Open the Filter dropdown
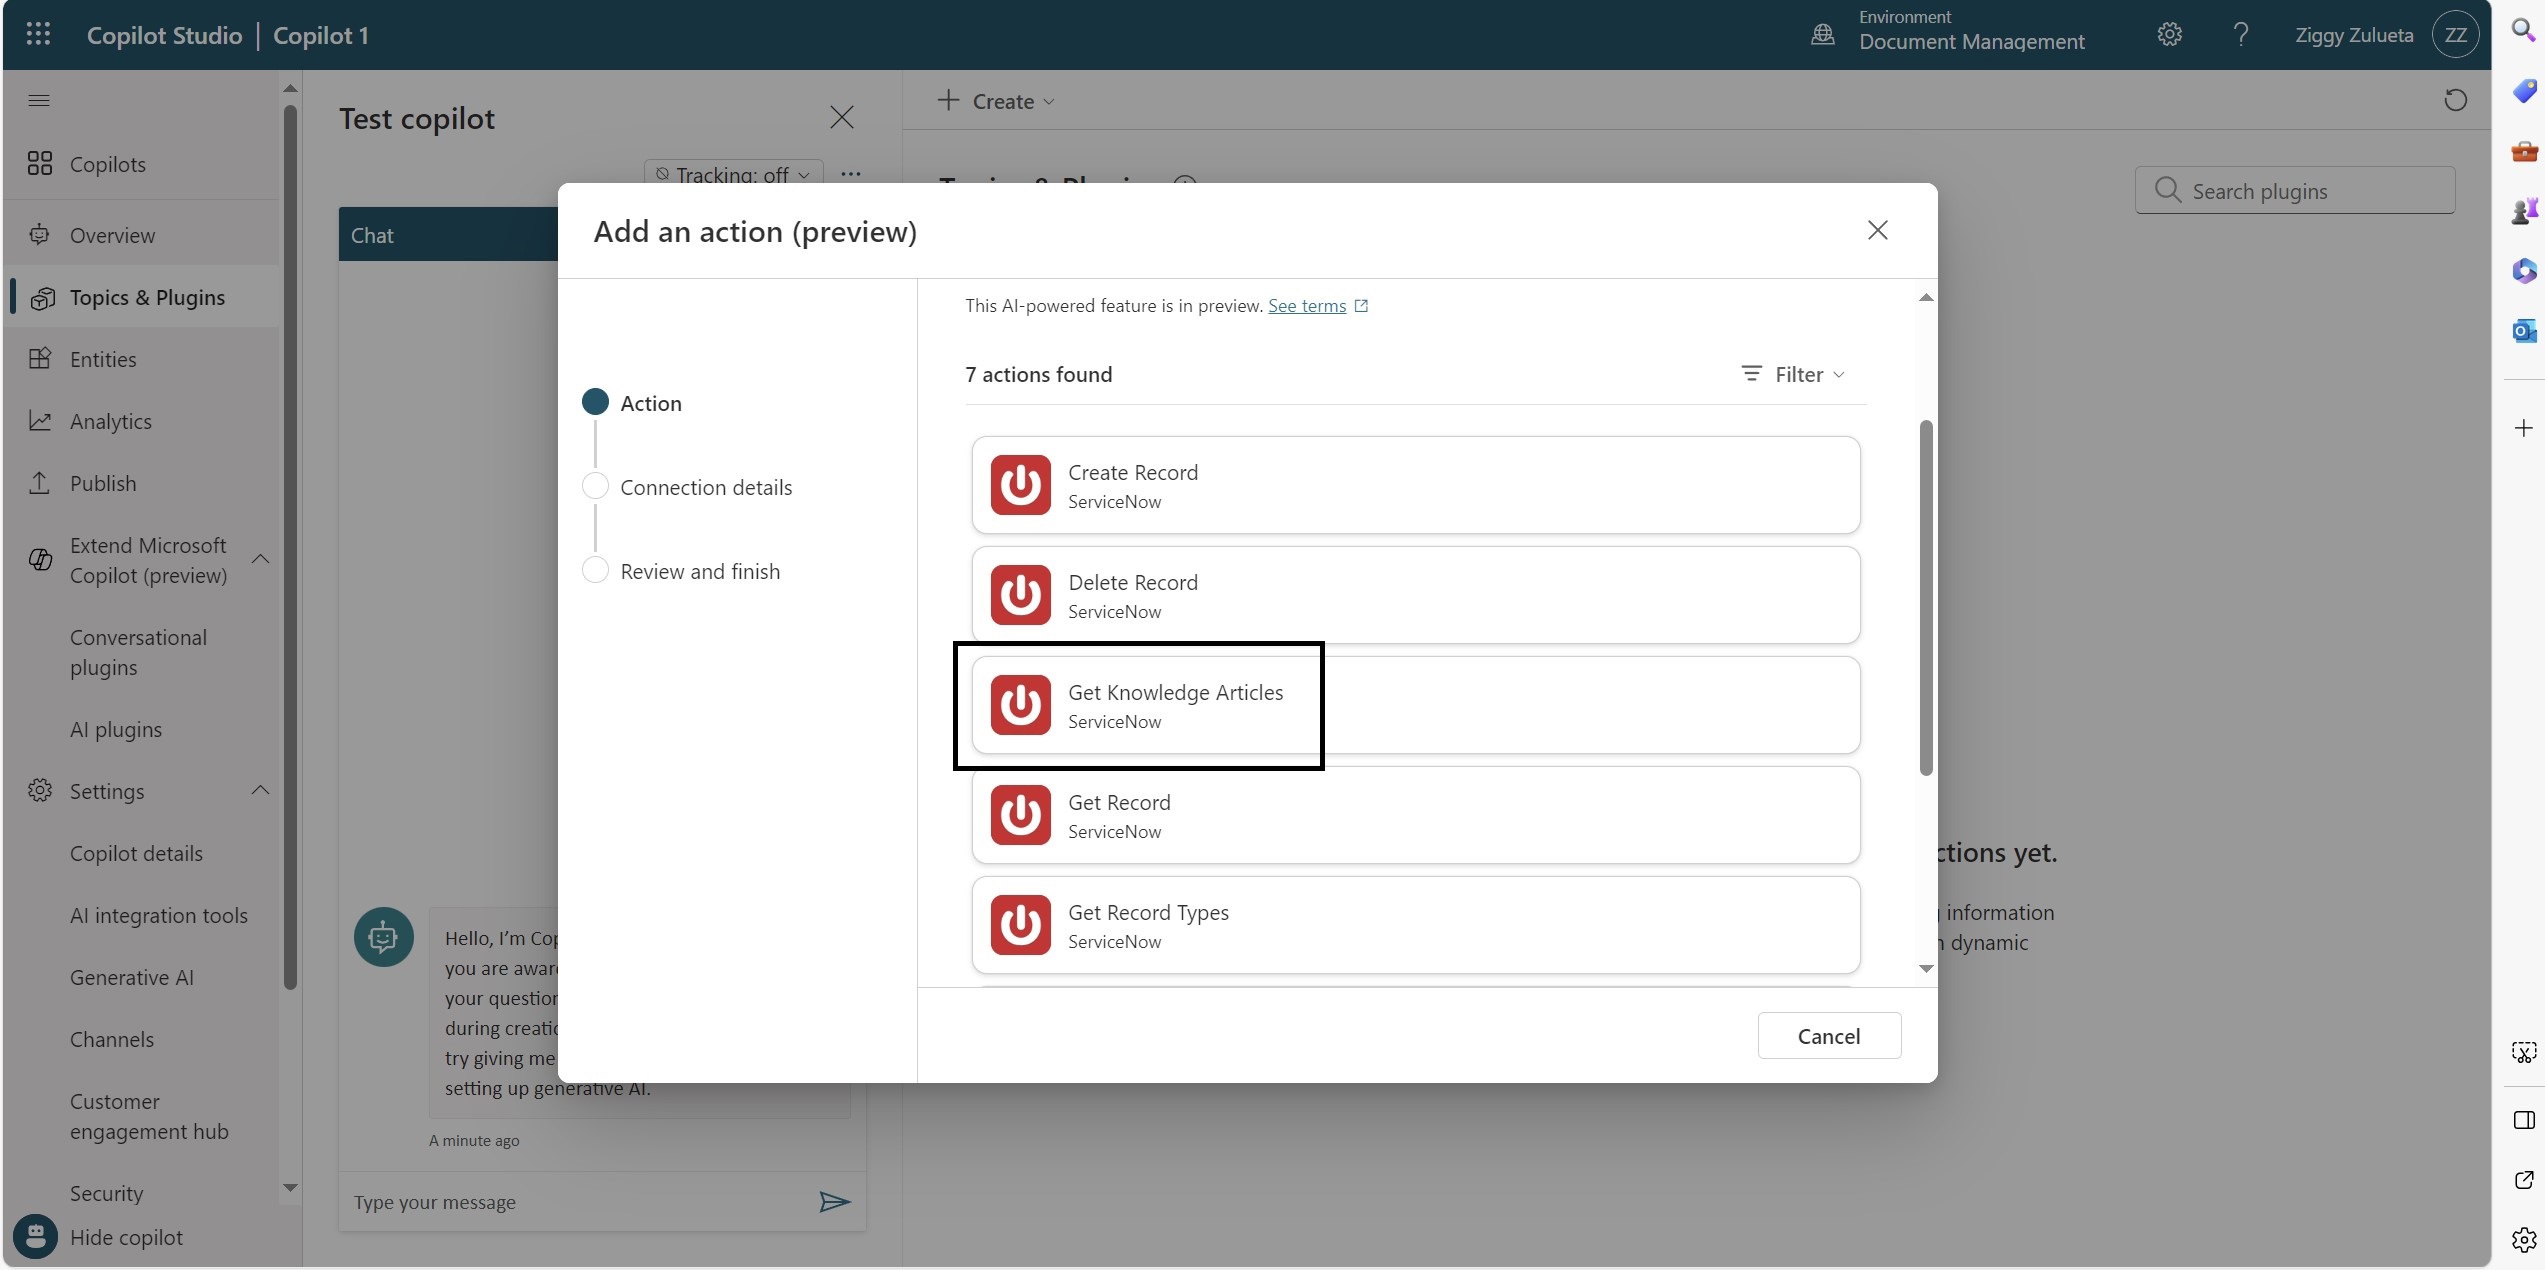This screenshot has width=2545, height=1270. click(1793, 374)
